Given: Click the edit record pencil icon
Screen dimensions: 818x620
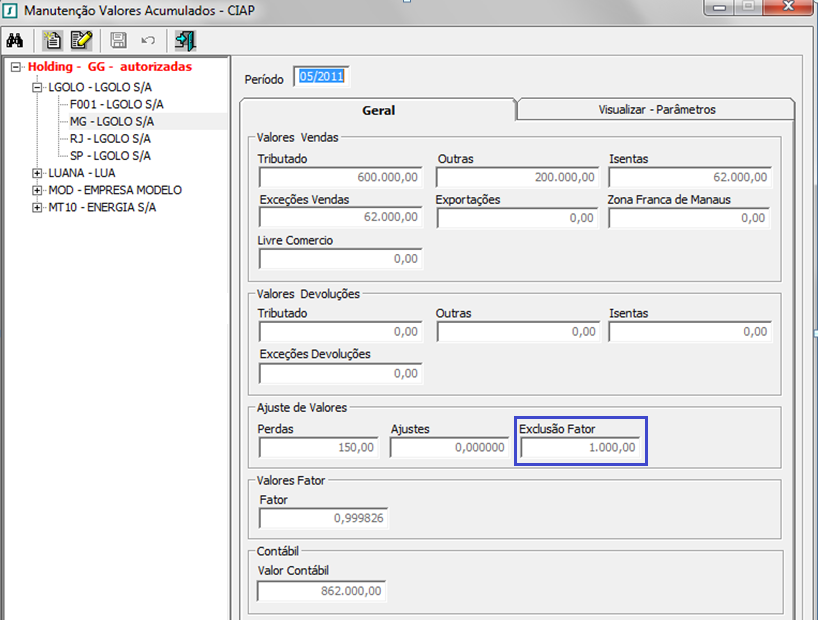Looking at the screenshot, I should coord(81,41).
